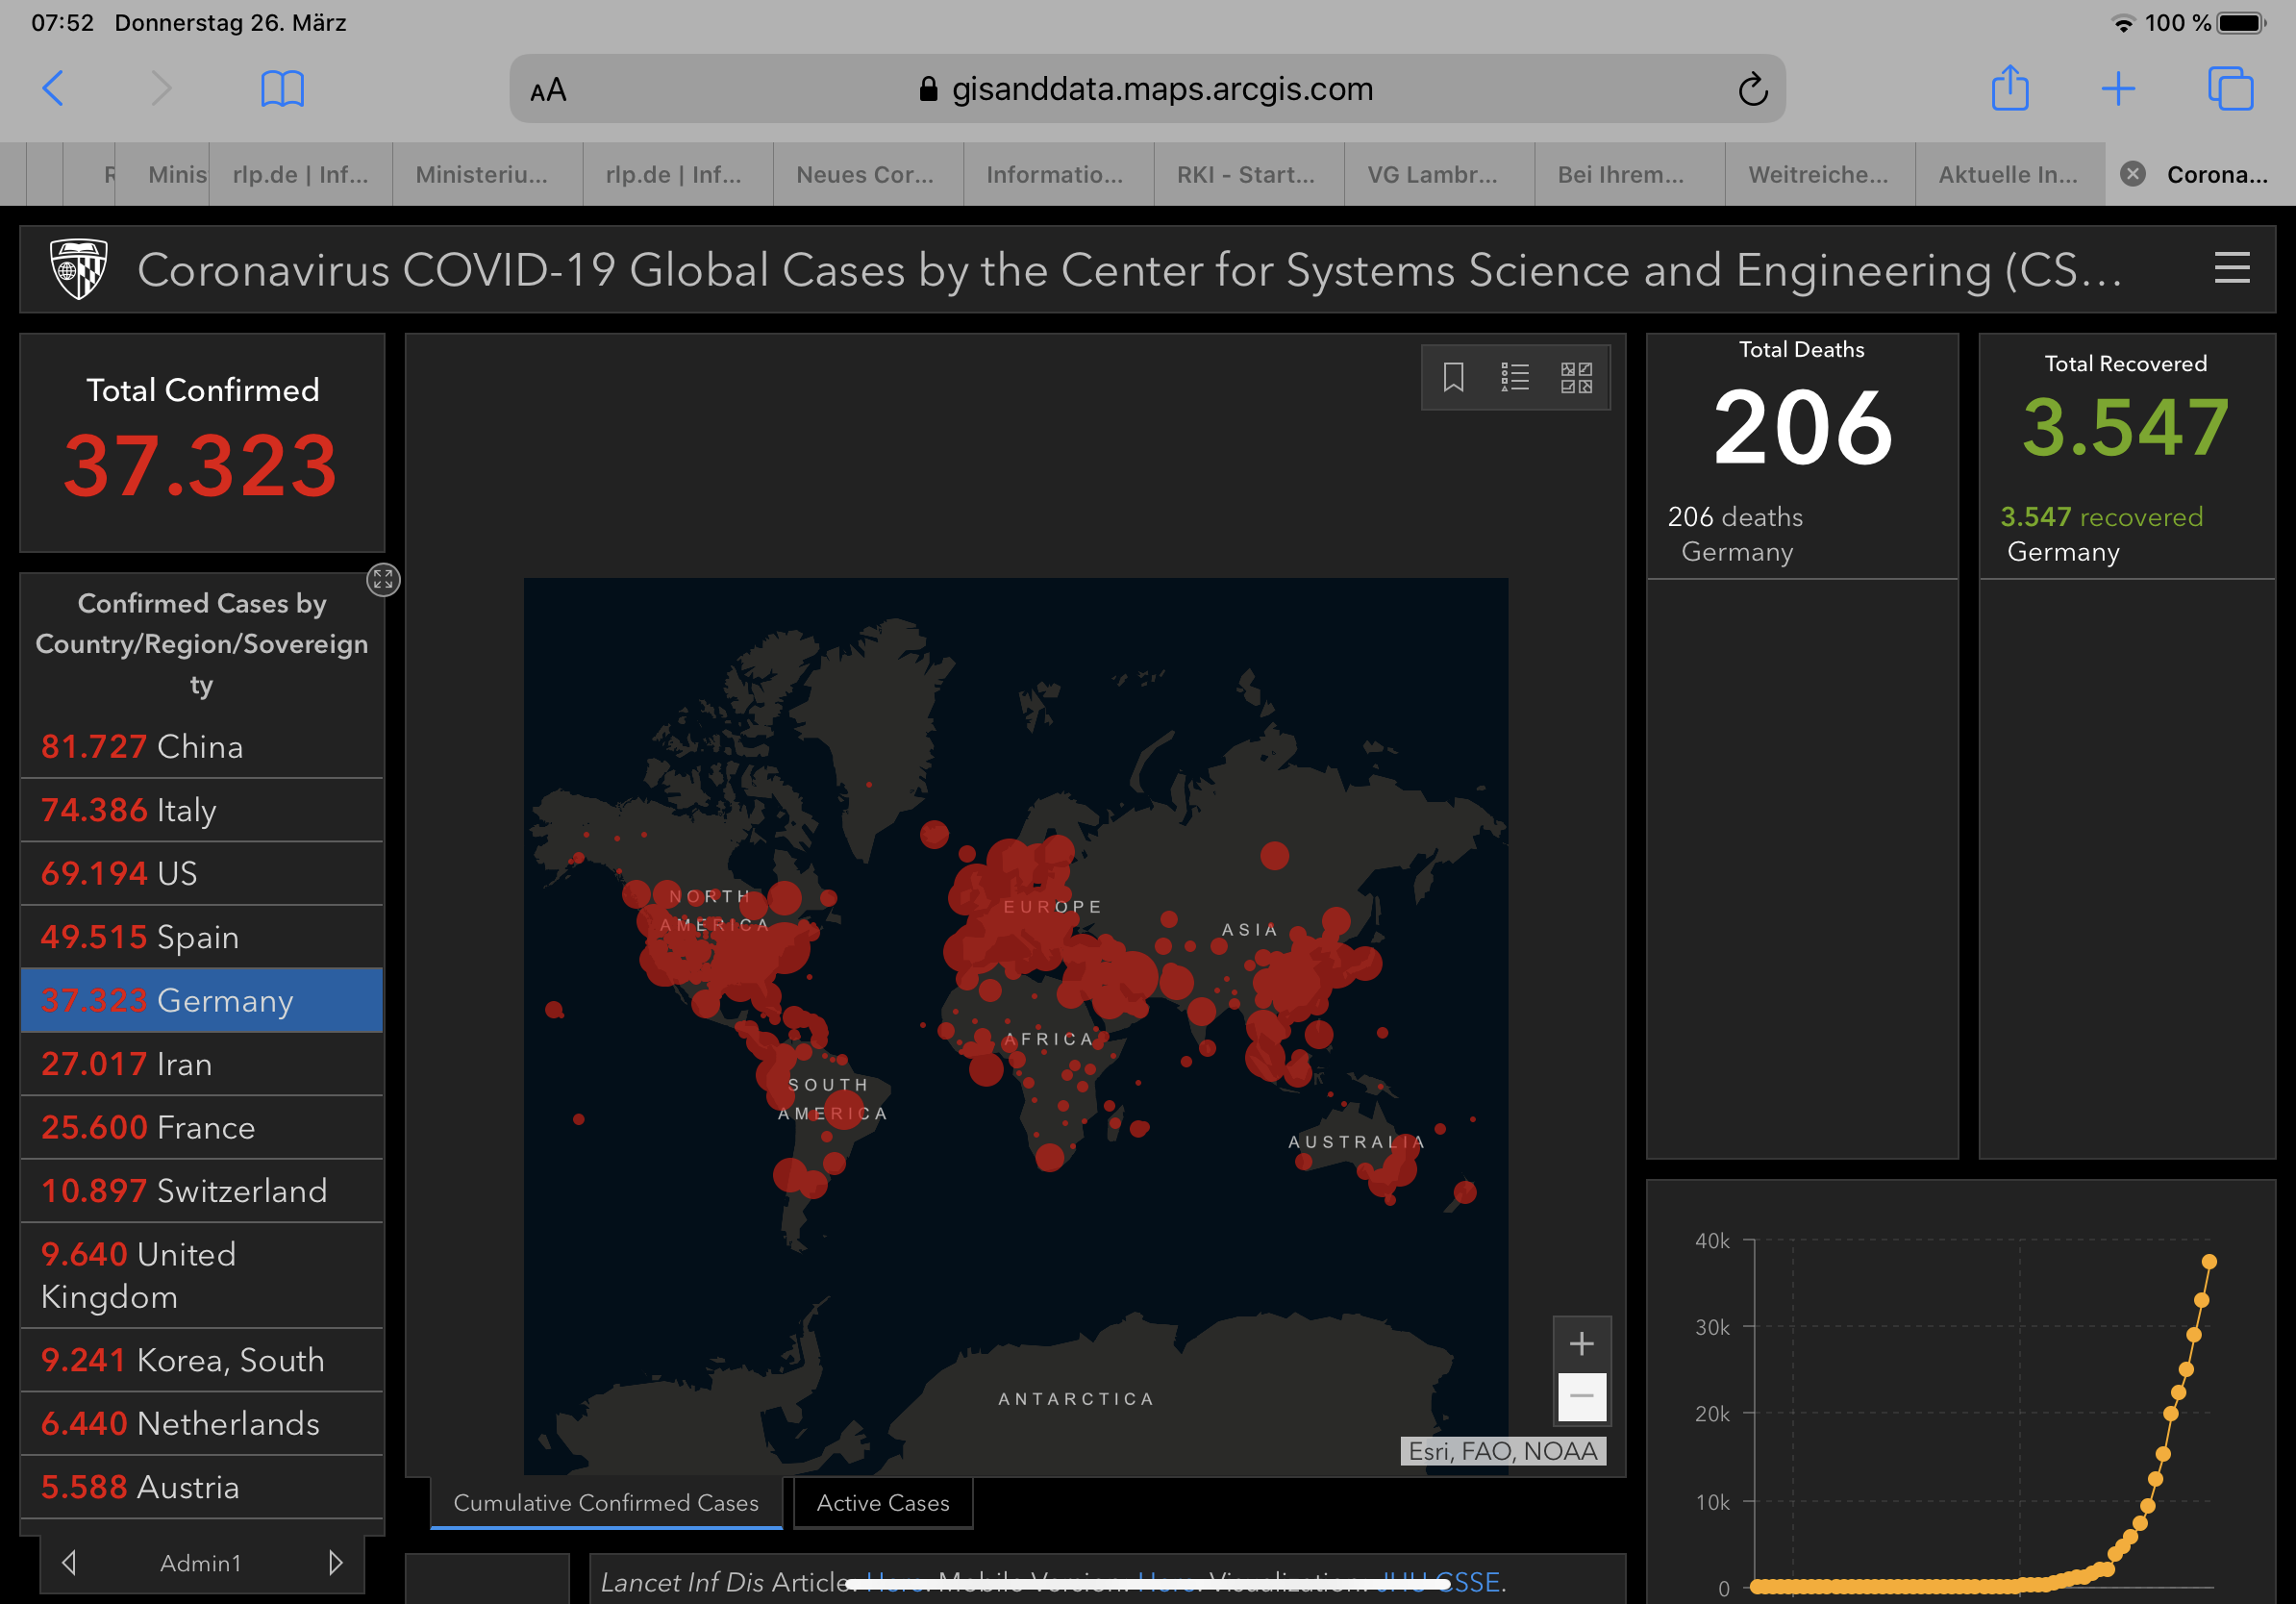This screenshot has height=1604, width=2296.
Task: Zoom in on the map
Action: pyautogui.click(x=1581, y=1343)
